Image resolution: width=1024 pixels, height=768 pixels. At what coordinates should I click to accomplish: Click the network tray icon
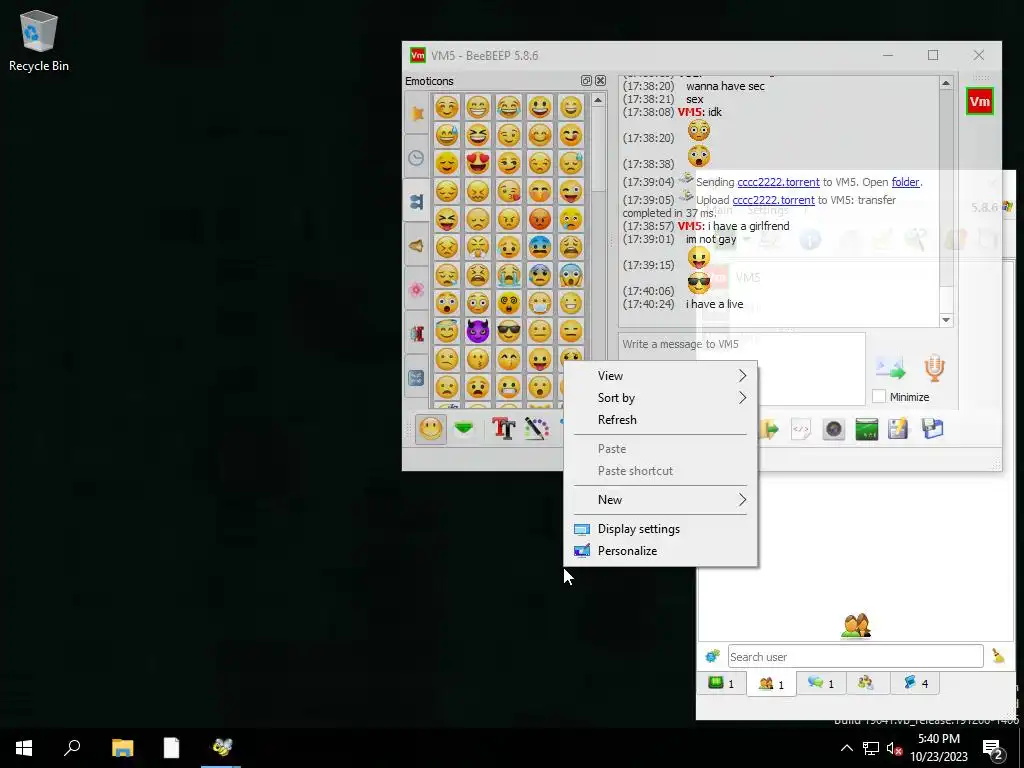click(x=871, y=748)
